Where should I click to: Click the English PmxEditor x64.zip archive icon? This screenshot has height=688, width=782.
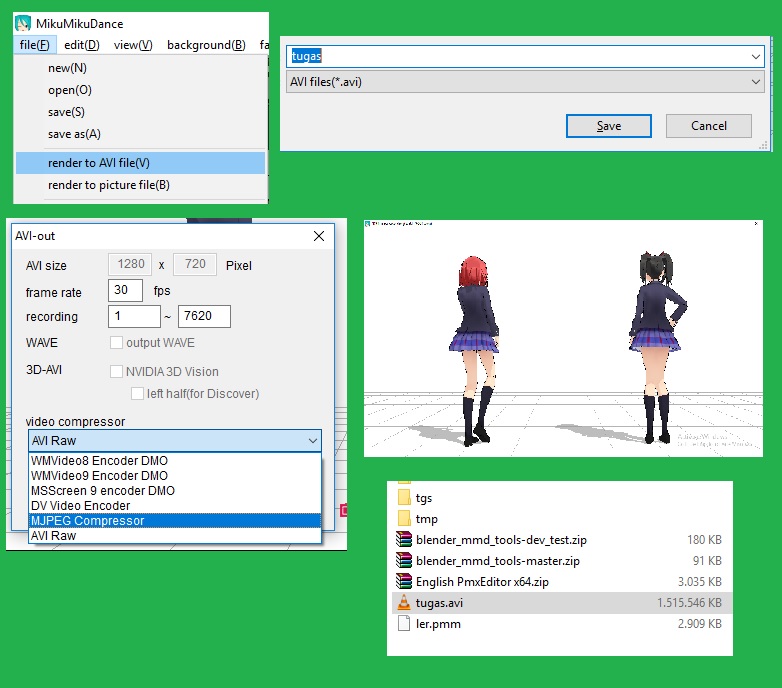(x=404, y=581)
